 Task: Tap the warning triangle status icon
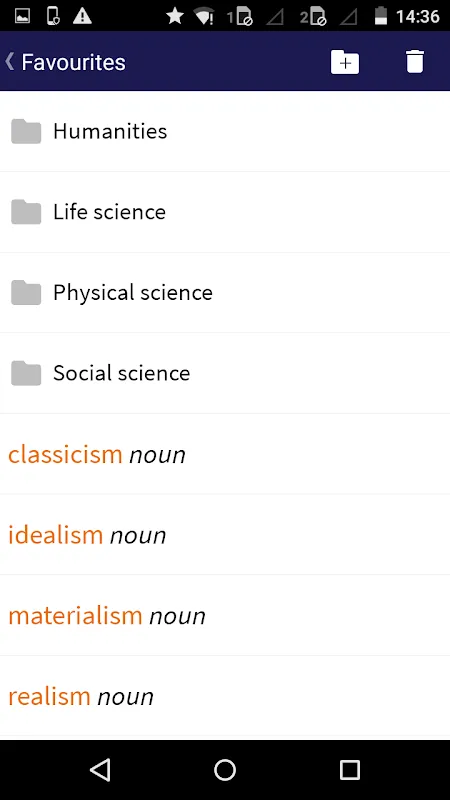82,16
